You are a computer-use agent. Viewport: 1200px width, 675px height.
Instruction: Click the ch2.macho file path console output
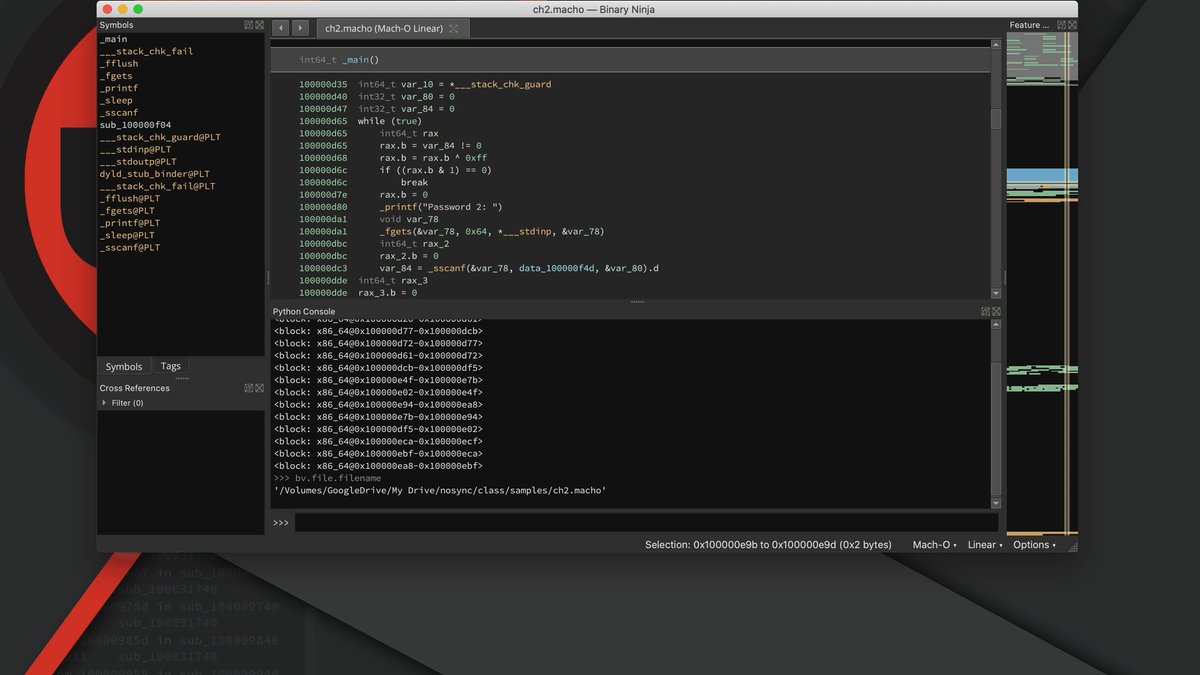[440, 490]
